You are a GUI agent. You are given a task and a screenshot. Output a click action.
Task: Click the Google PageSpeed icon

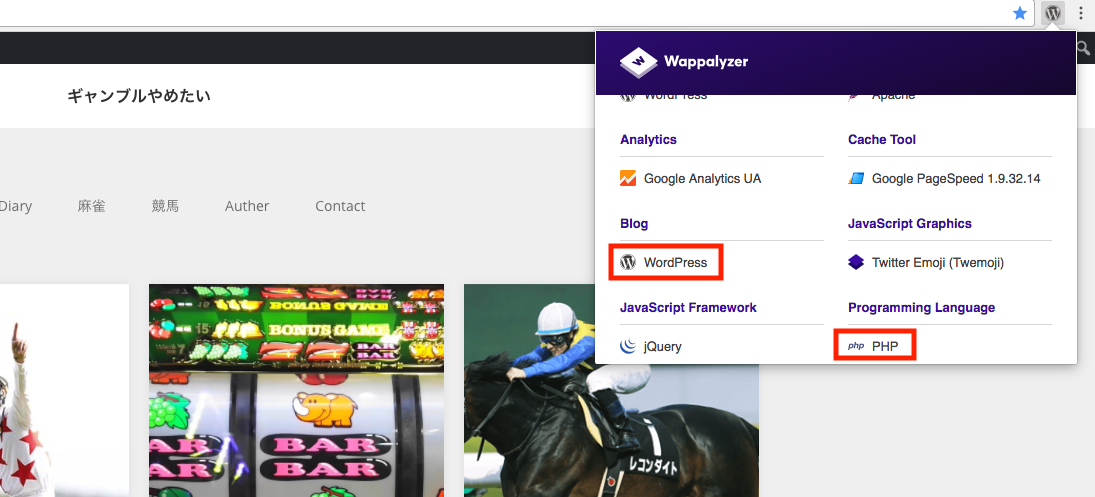click(x=856, y=179)
